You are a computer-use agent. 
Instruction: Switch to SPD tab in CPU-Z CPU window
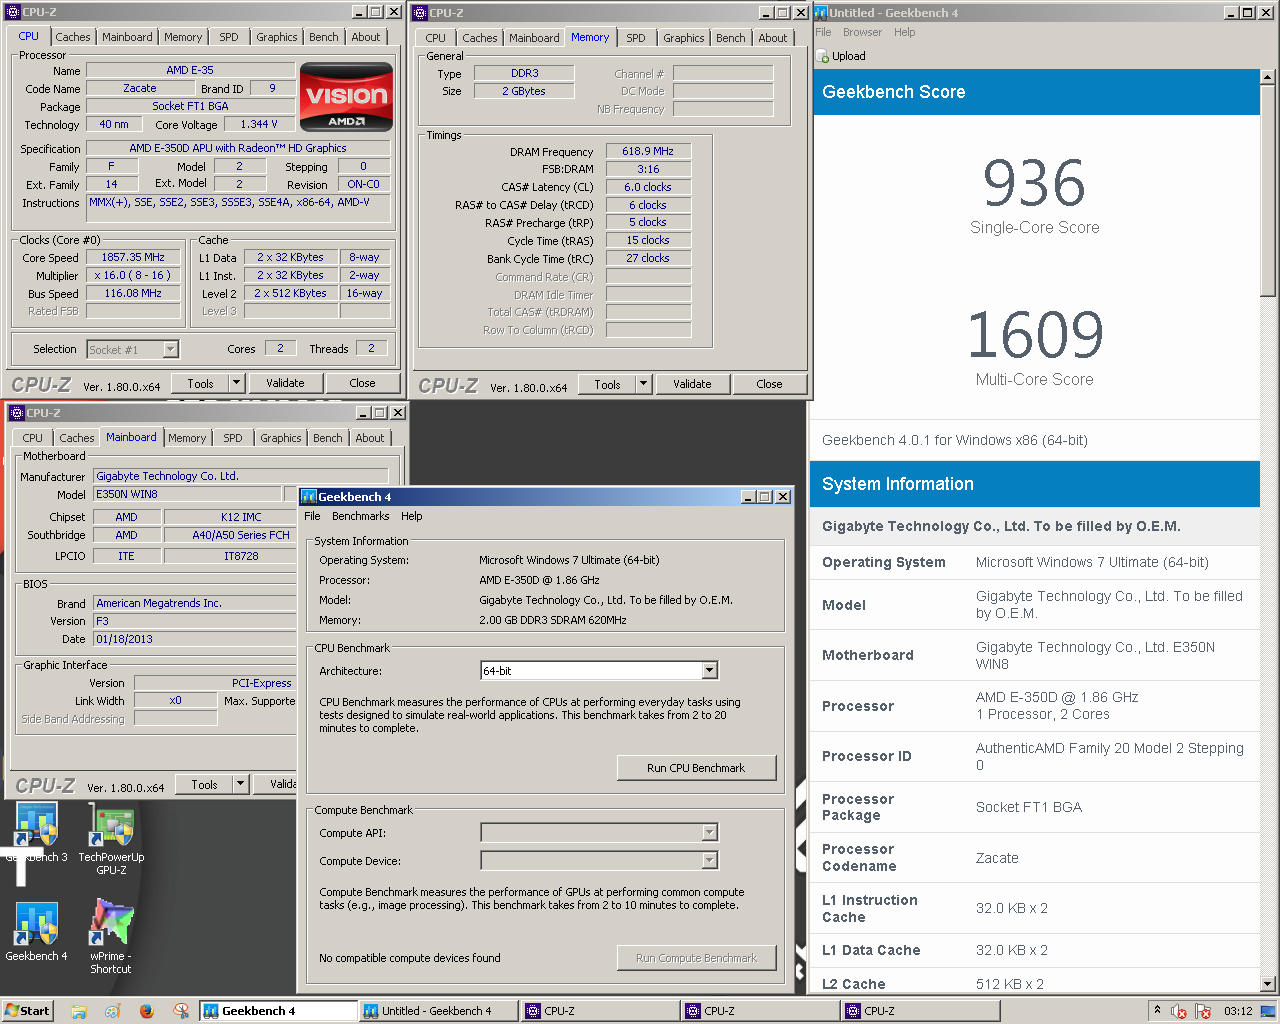pos(229,37)
